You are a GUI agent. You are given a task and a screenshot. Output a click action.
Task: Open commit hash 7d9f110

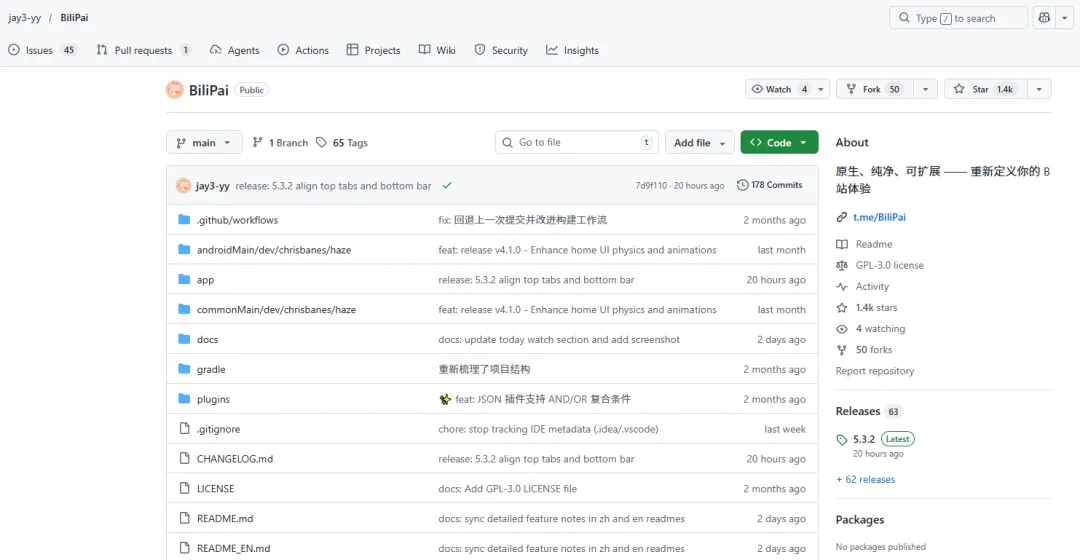651,185
